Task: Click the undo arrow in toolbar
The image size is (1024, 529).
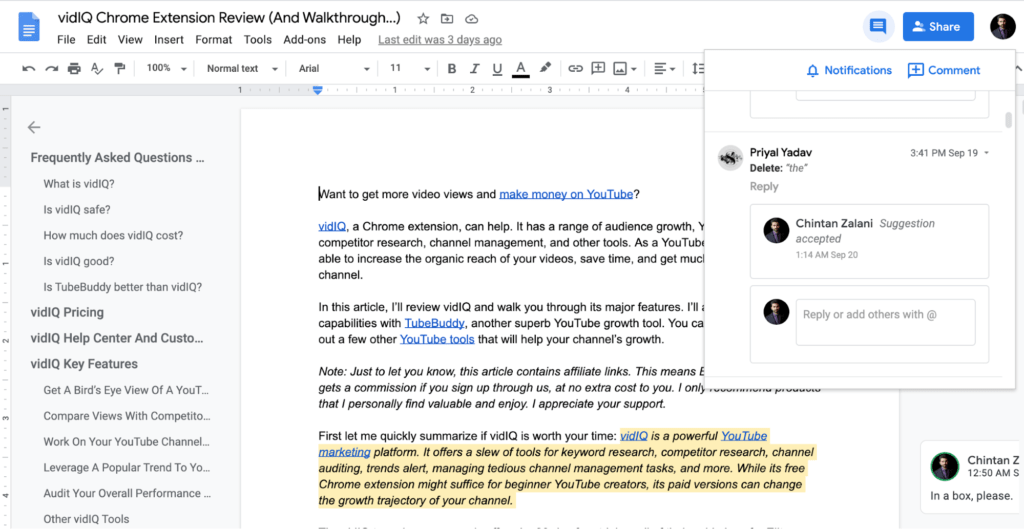Action: [x=28, y=68]
